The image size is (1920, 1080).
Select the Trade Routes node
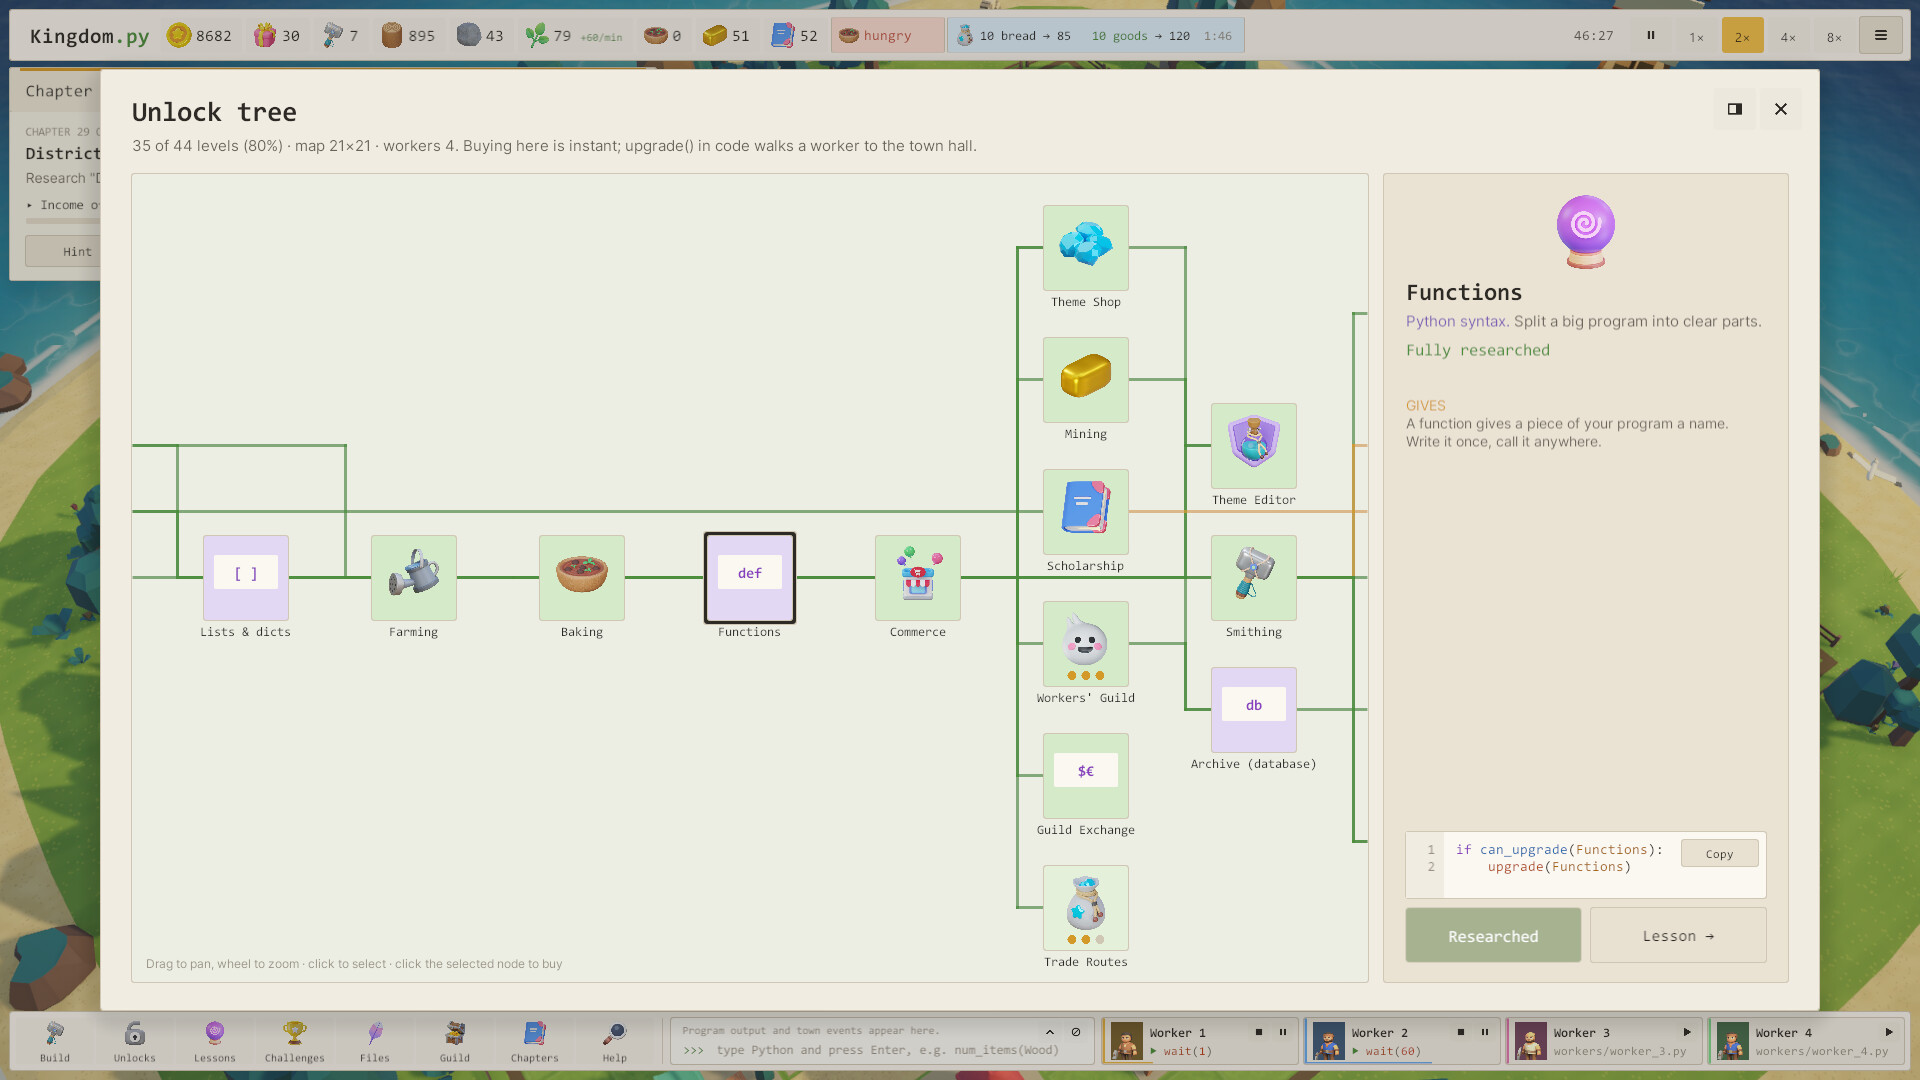click(1085, 908)
